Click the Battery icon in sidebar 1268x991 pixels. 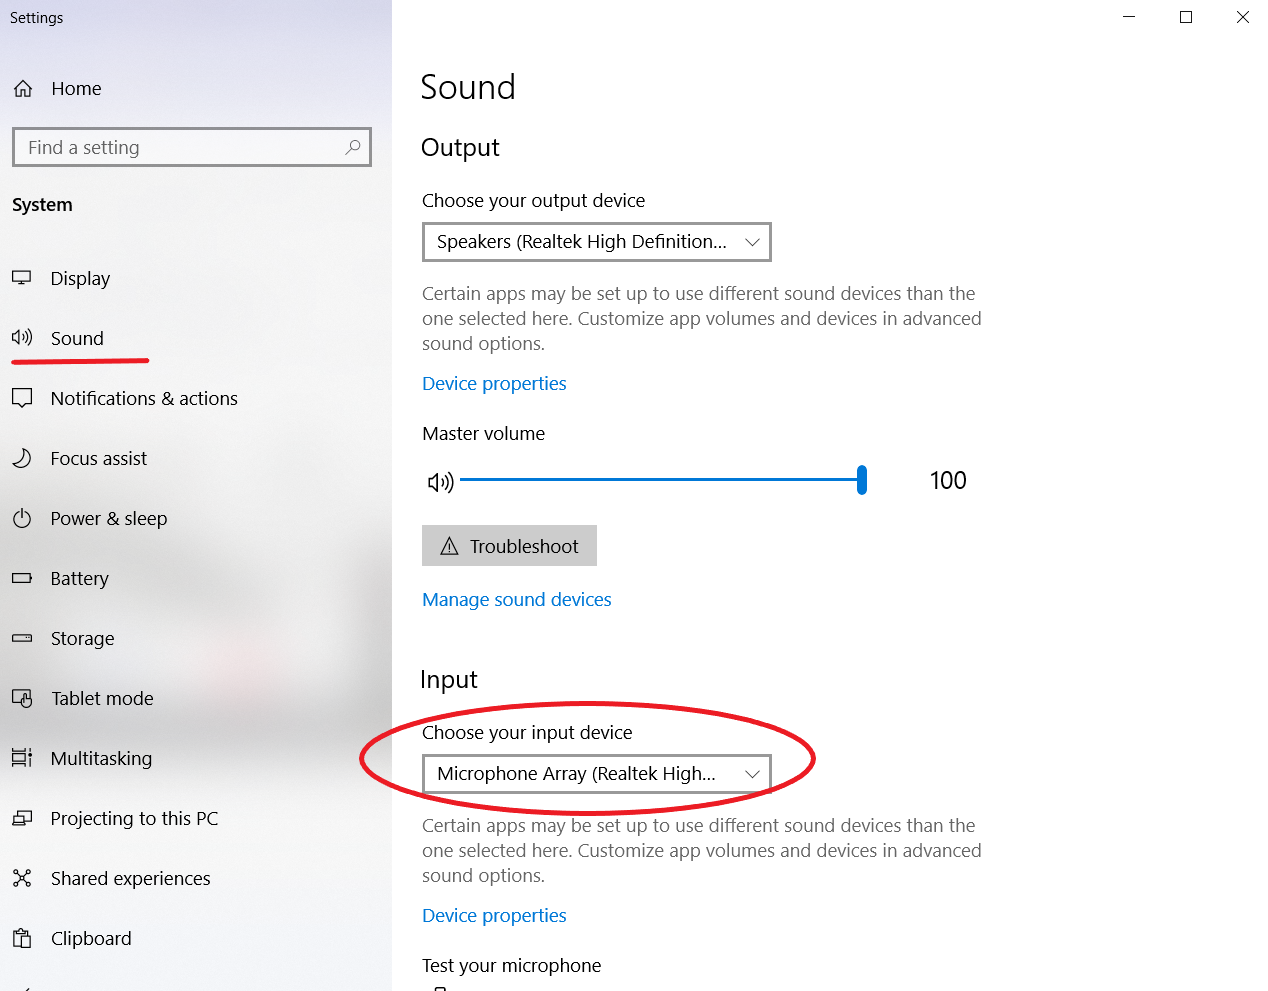pyautogui.click(x=22, y=578)
